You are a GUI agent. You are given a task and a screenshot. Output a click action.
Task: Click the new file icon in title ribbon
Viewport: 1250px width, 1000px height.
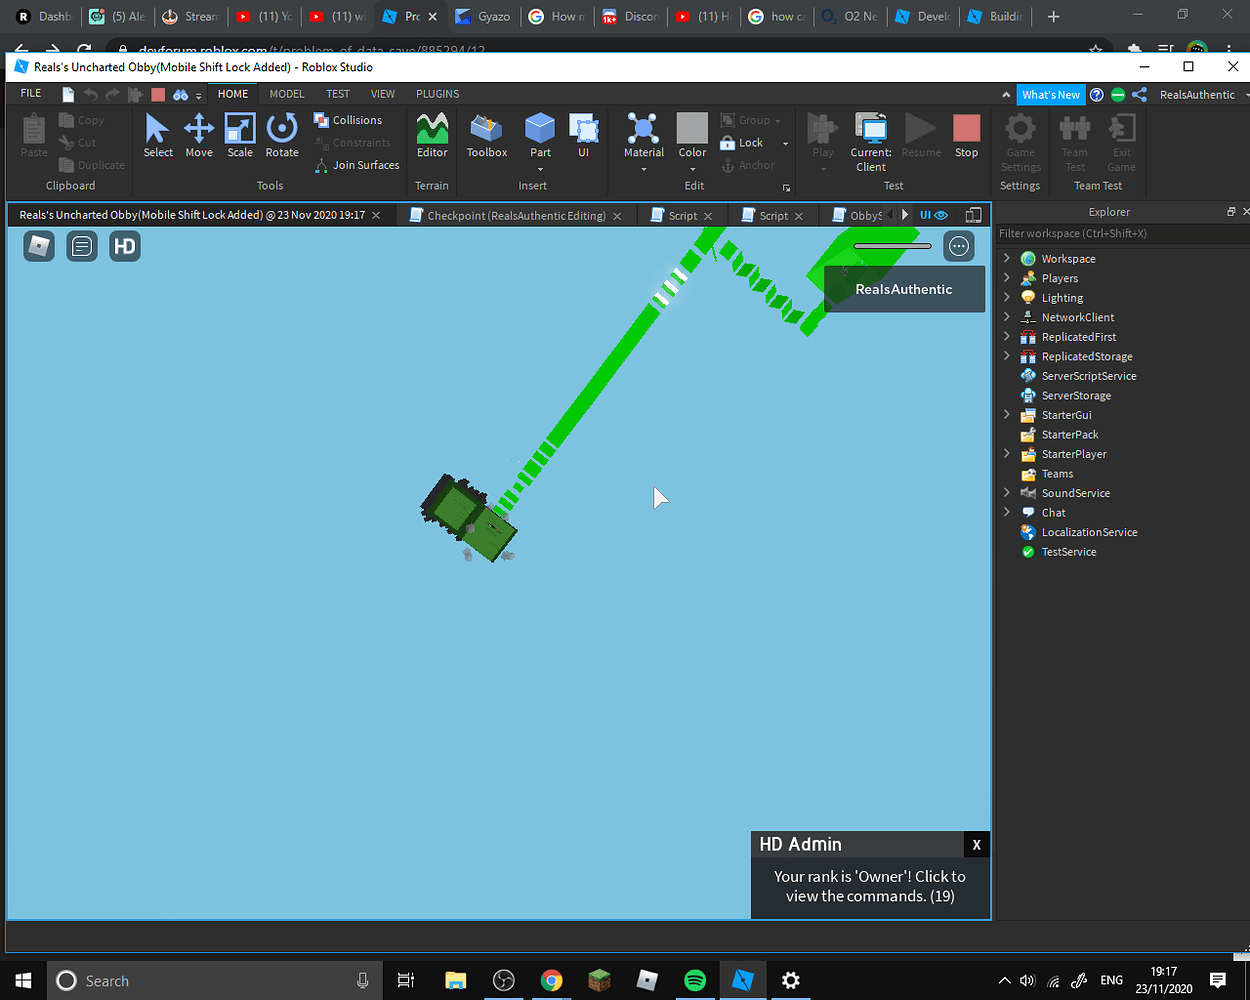point(68,94)
